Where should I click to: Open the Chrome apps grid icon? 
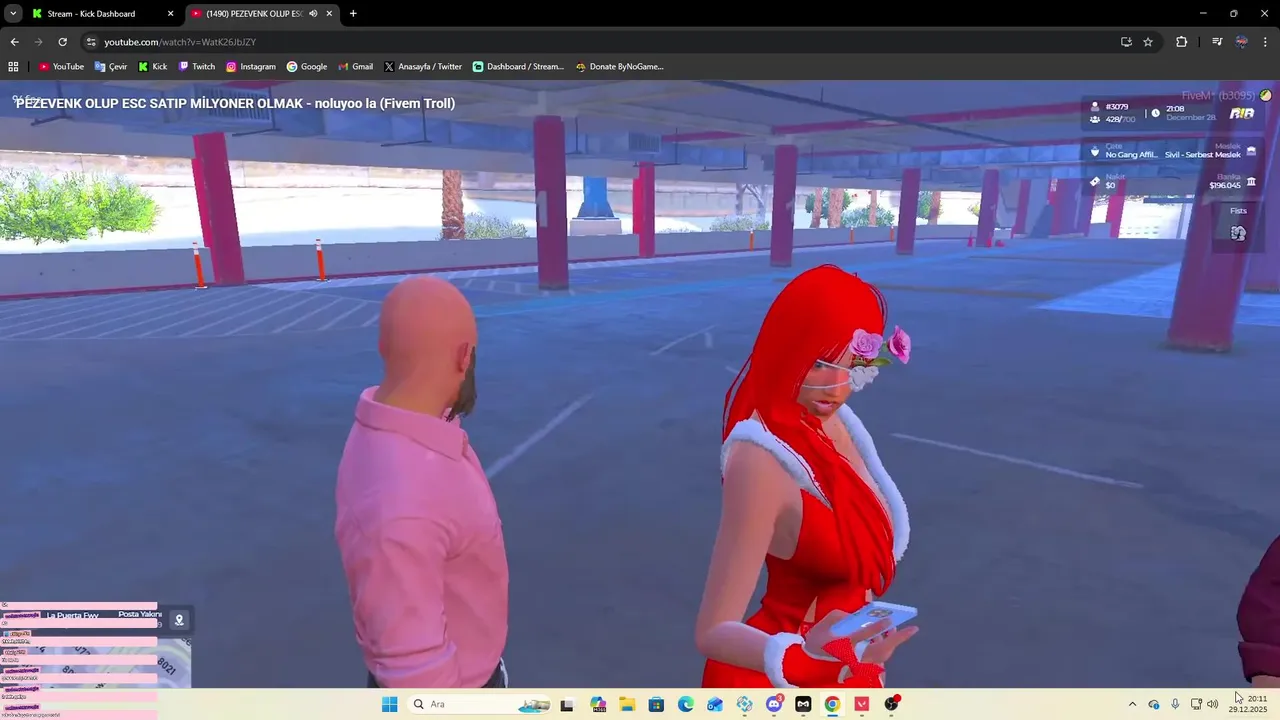pos(13,67)
